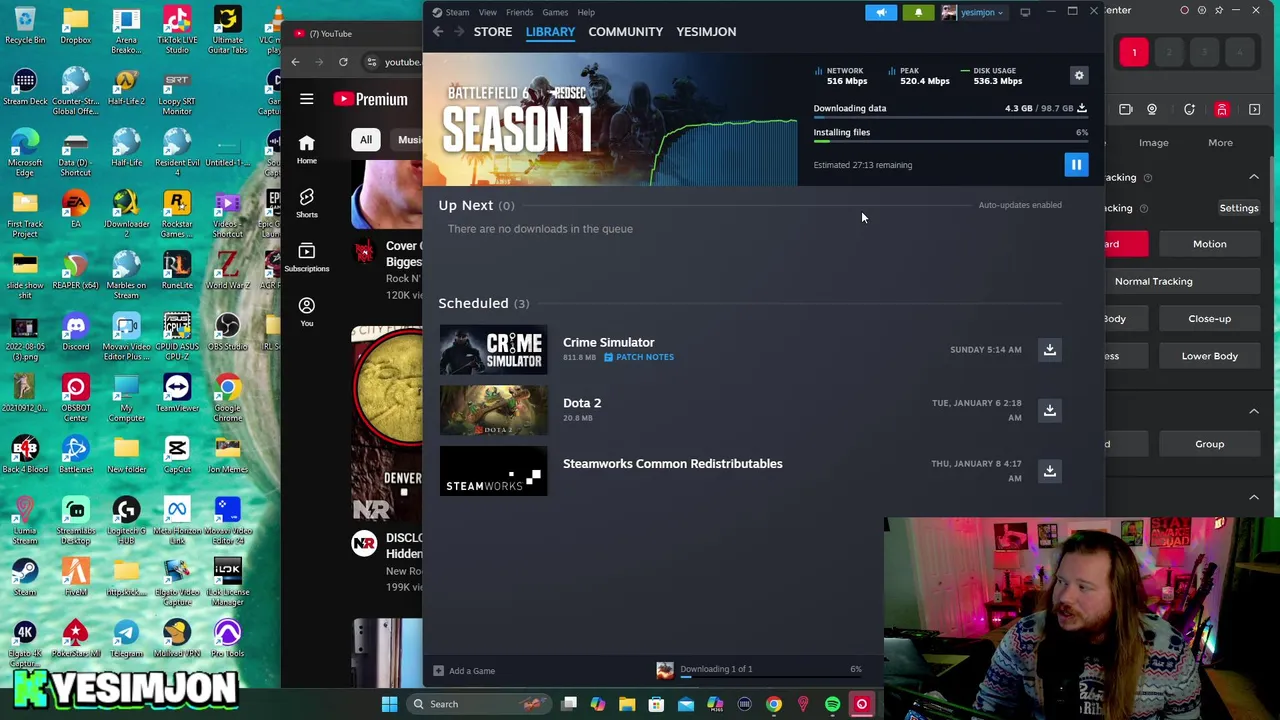Select the Crime Simulator thumbnail

[494, 350]
